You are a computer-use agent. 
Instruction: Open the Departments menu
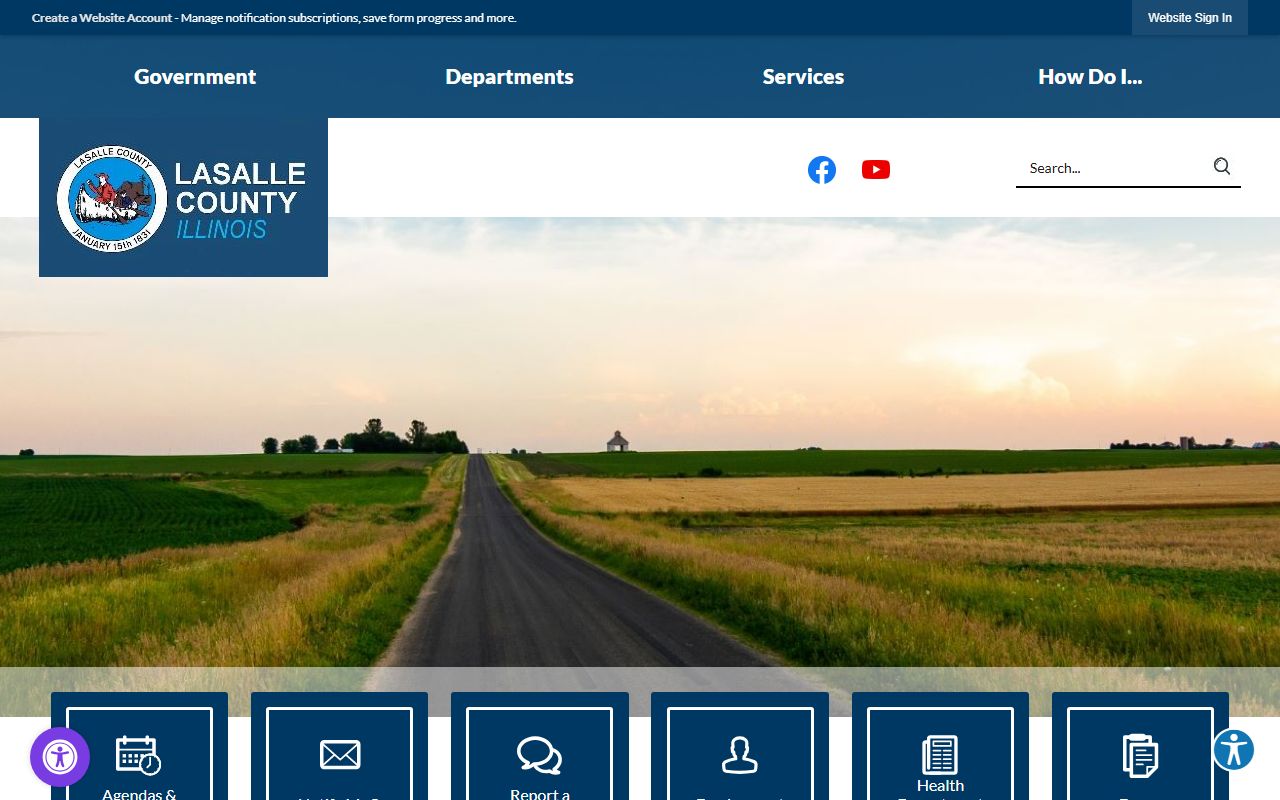click(x=509, y=77)
